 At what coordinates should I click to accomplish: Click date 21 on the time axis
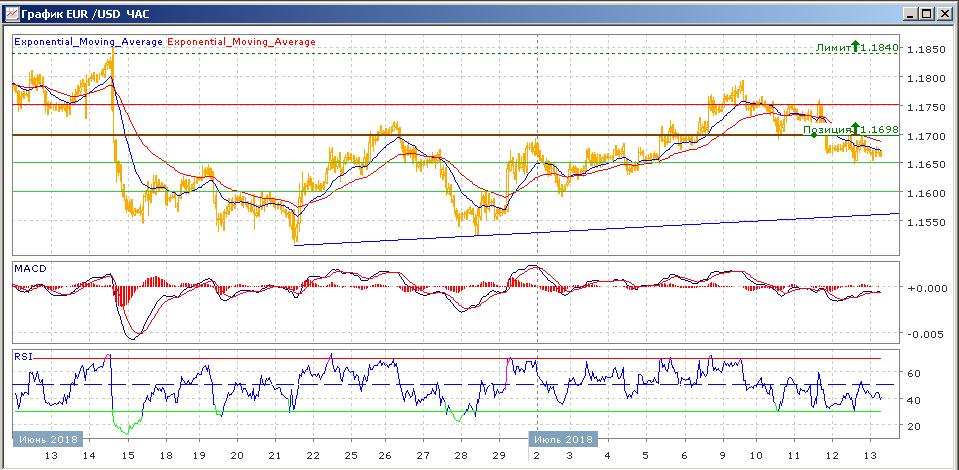click(x=275, y=455)
